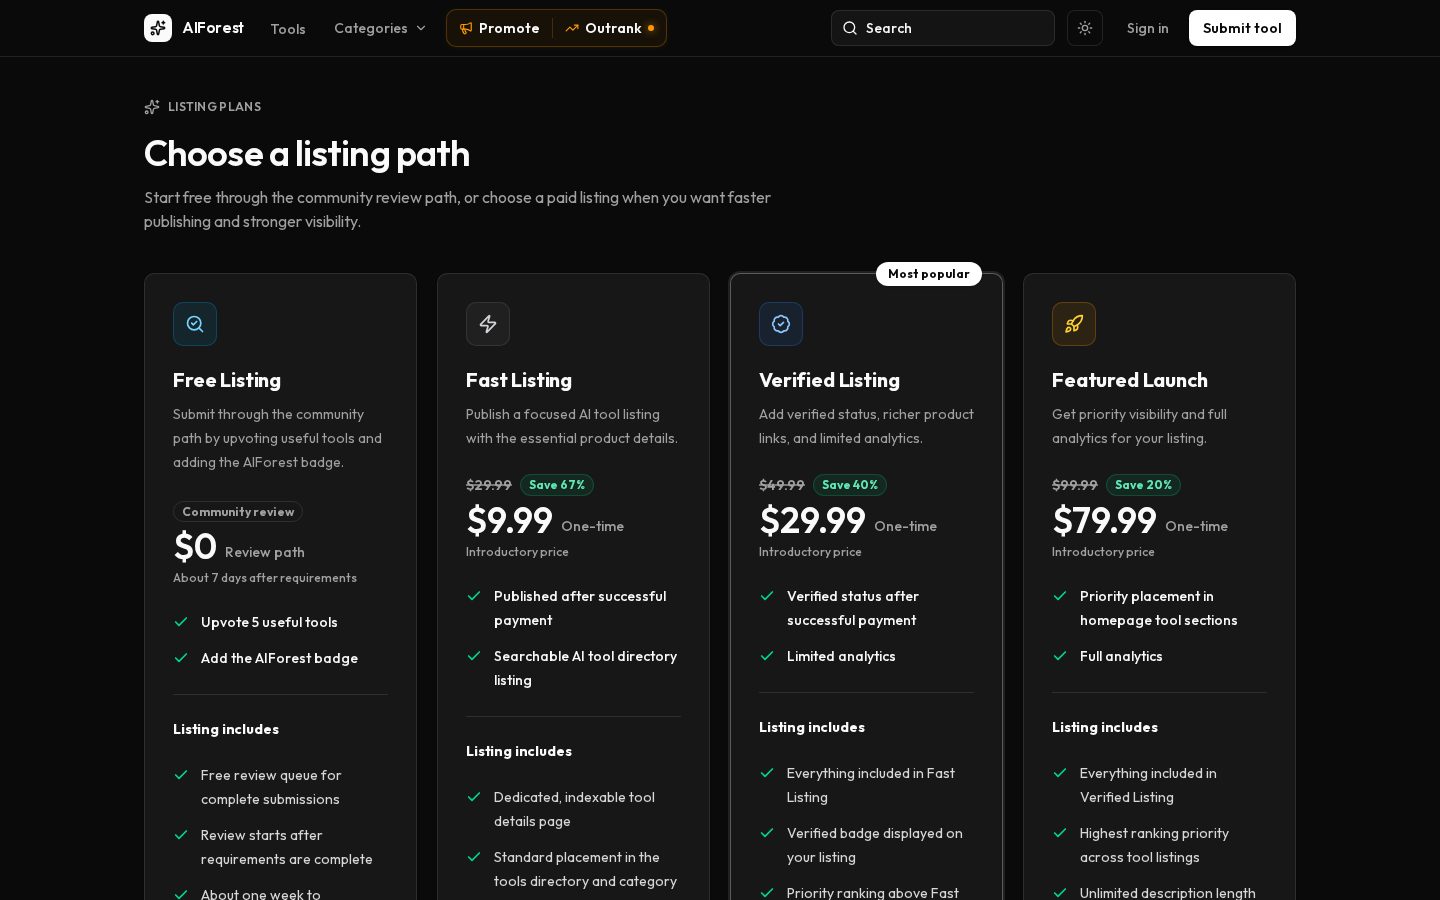
Task: Expand the Categories dropdown
Action: point(380,28)
